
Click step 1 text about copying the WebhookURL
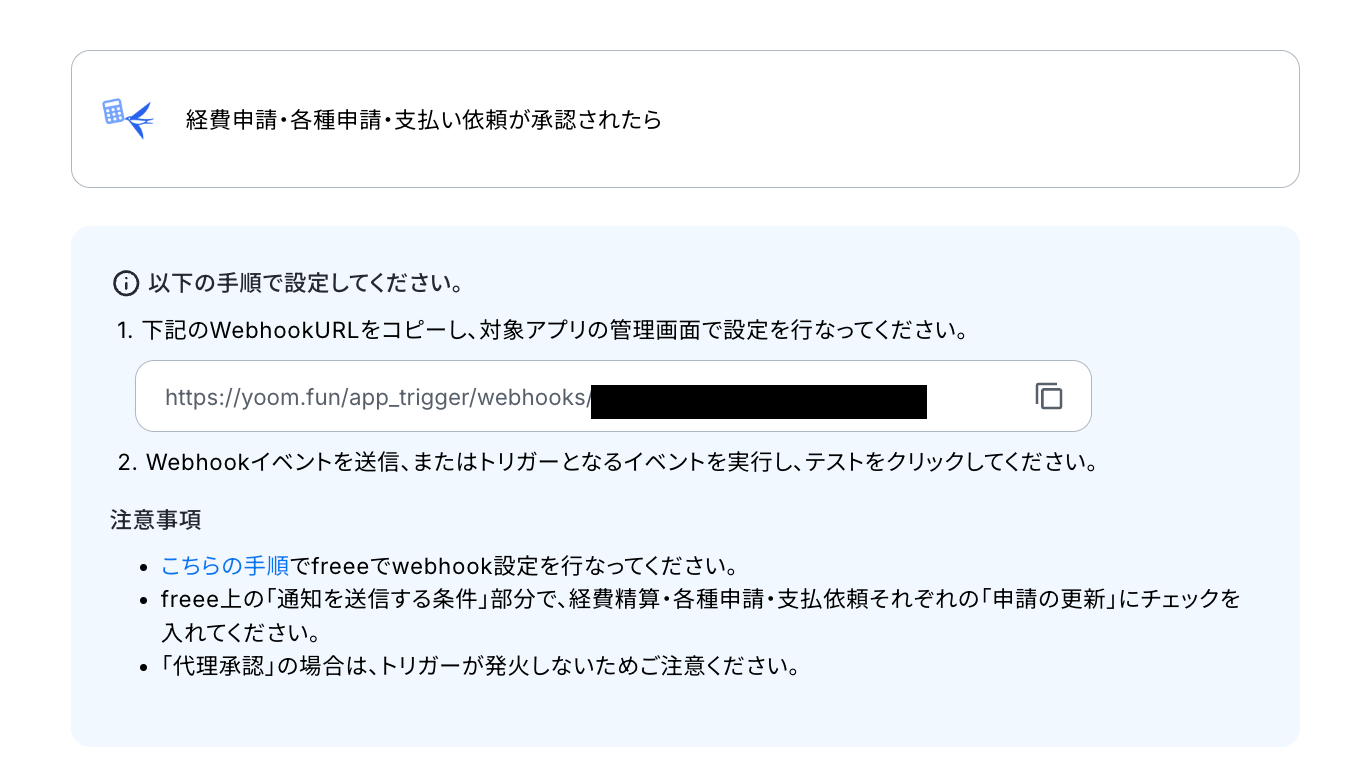click(x=543, y=330)
